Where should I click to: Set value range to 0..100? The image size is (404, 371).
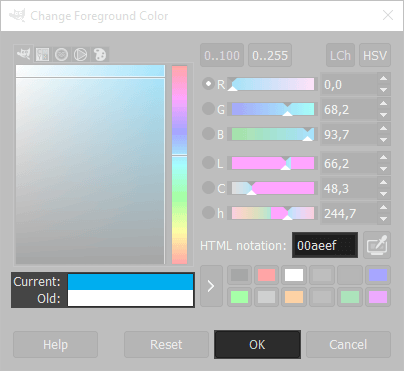(x=222, y=55)
